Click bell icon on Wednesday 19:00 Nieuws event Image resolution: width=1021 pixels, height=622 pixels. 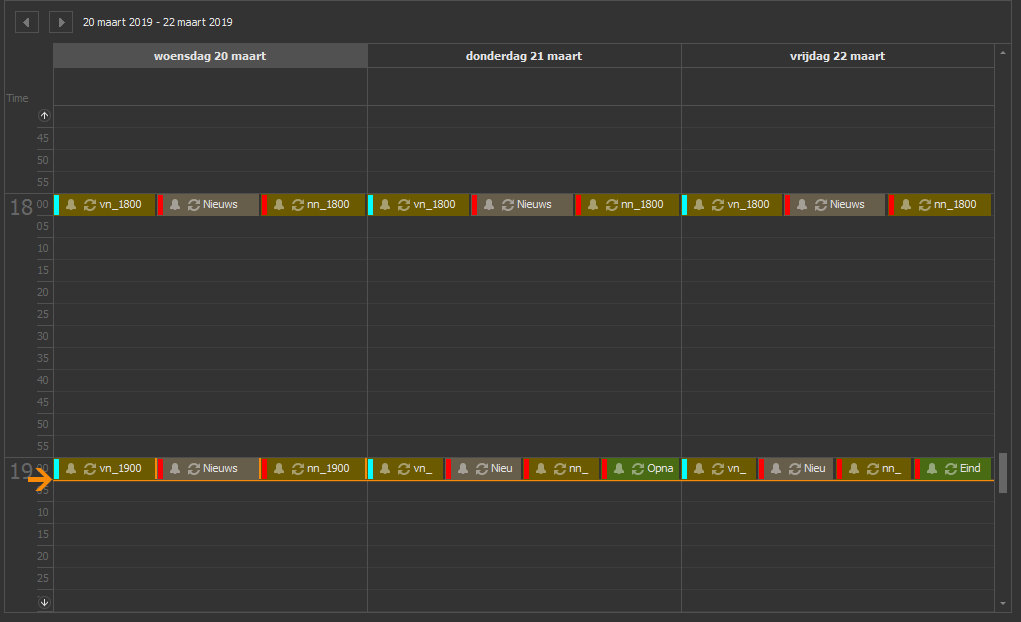click(175, 469)
